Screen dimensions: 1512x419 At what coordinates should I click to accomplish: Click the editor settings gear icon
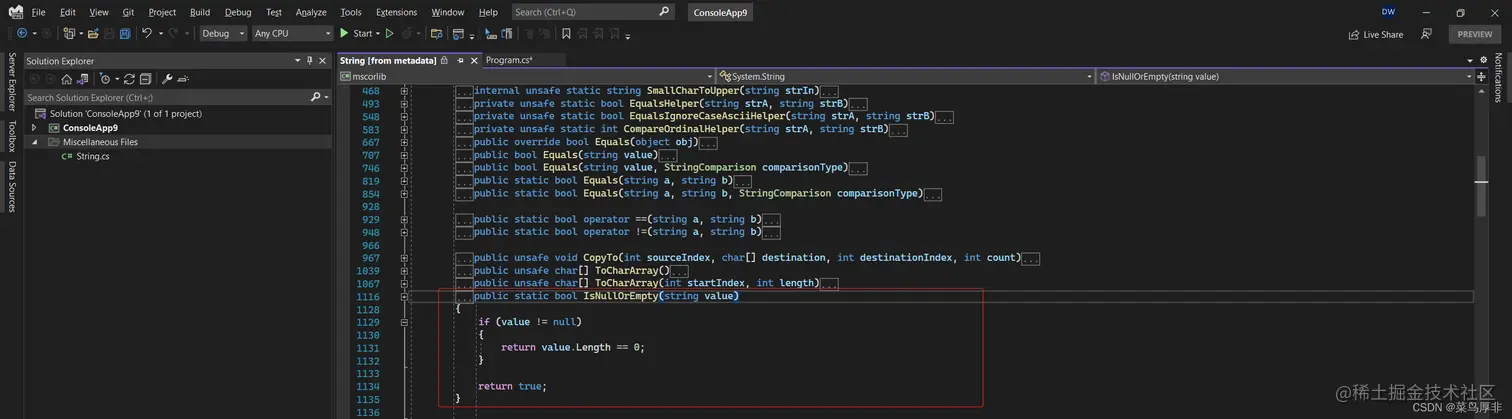point(1481,61)
